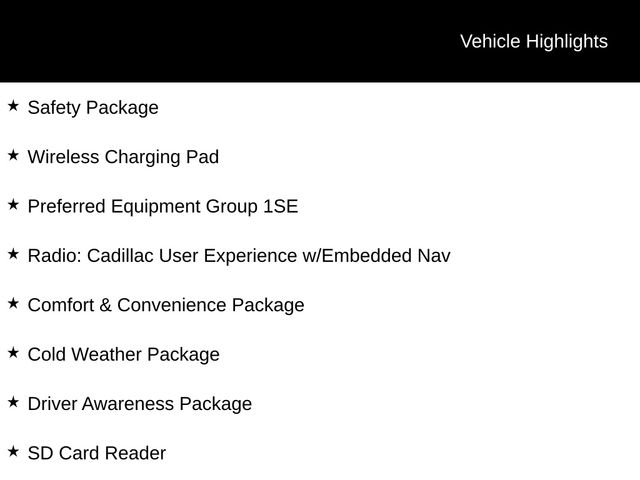Viewport: 640px width, 480px height.
Task: Click the star beside Driver Awareness Package
Action: coord(13,402)
